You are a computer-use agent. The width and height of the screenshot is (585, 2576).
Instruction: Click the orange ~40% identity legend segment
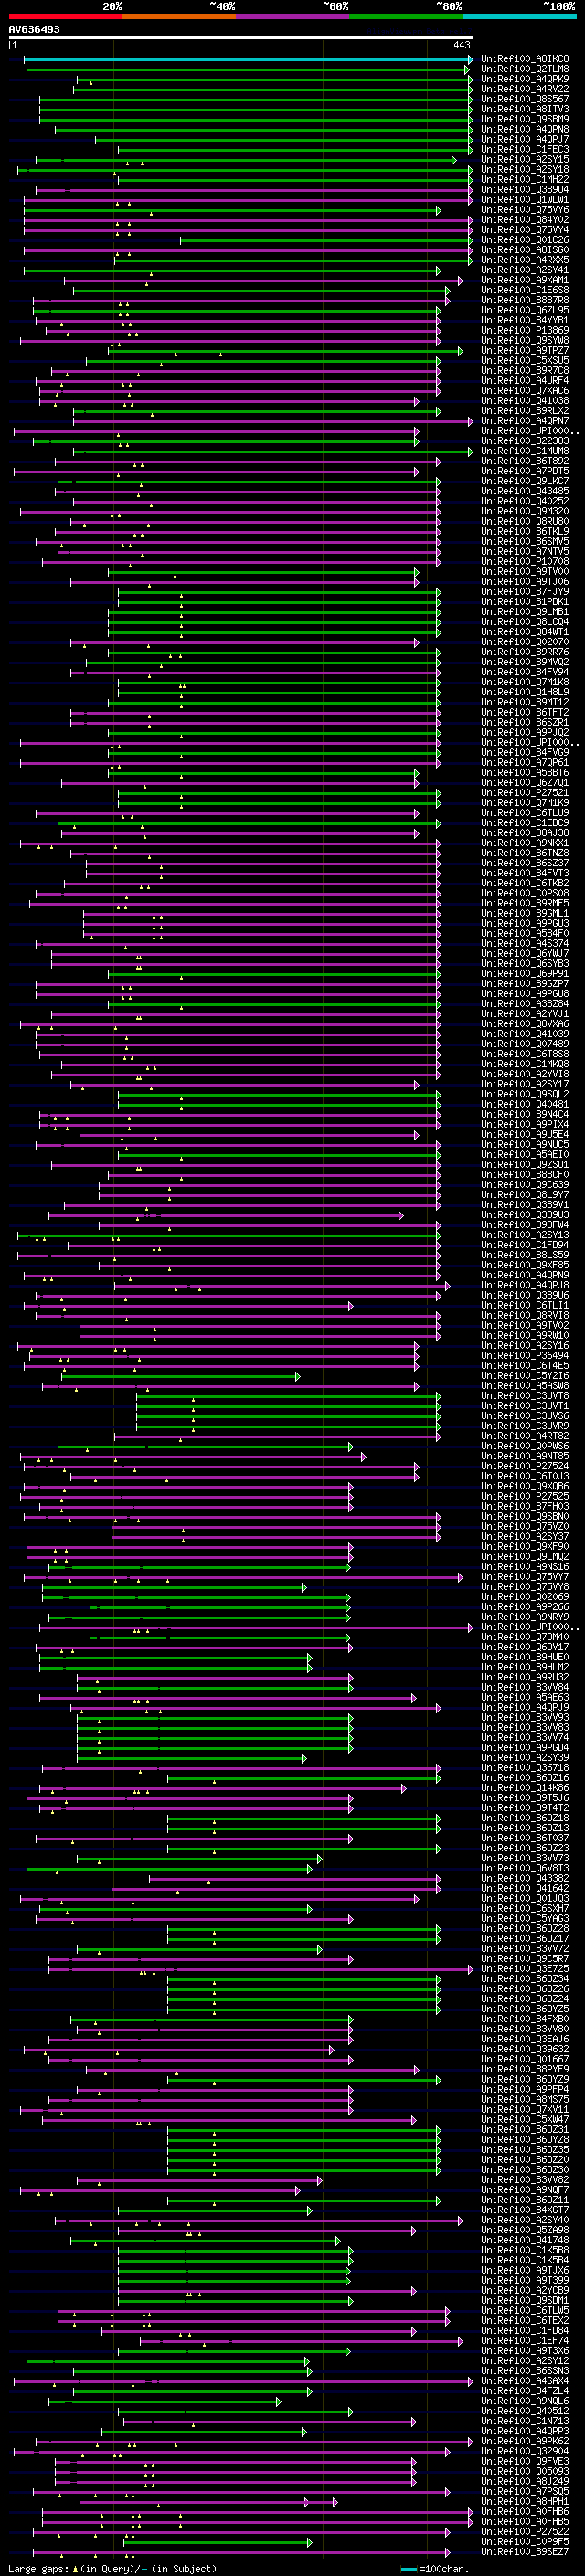179,16
